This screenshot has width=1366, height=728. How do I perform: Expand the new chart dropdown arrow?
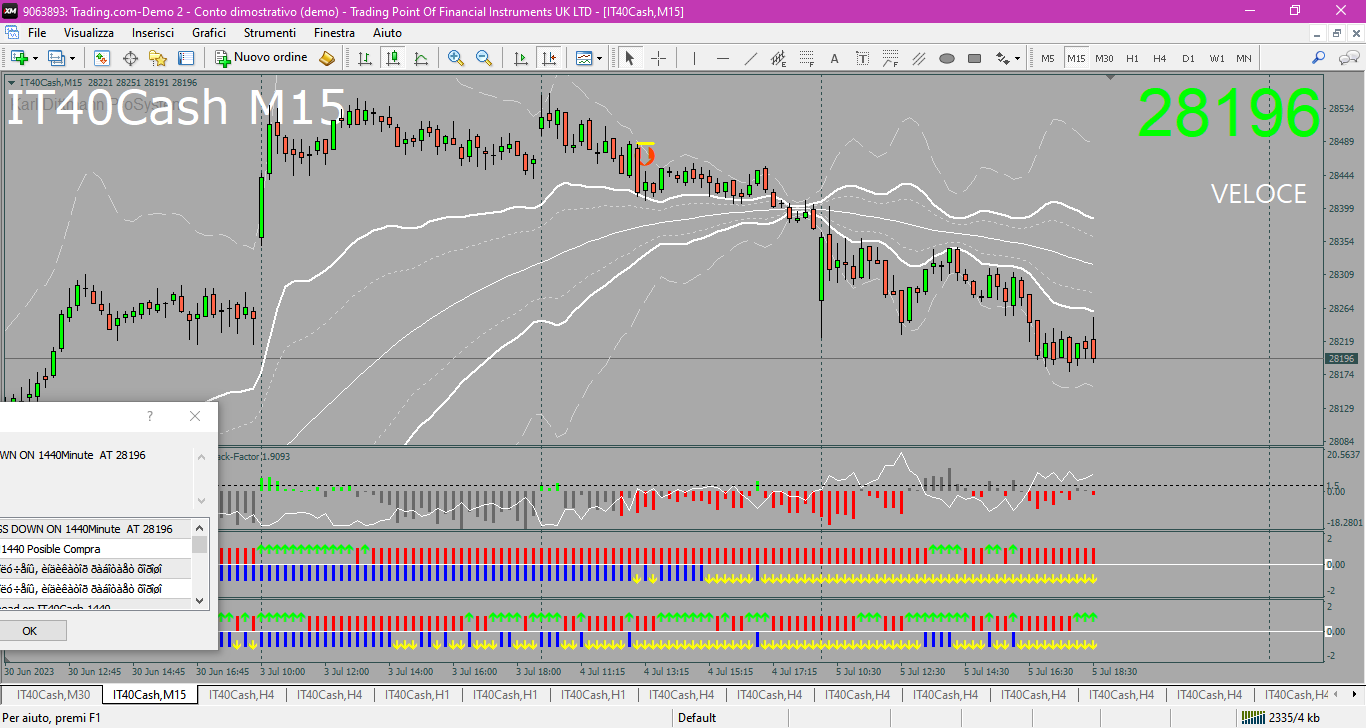click(34, 58)
